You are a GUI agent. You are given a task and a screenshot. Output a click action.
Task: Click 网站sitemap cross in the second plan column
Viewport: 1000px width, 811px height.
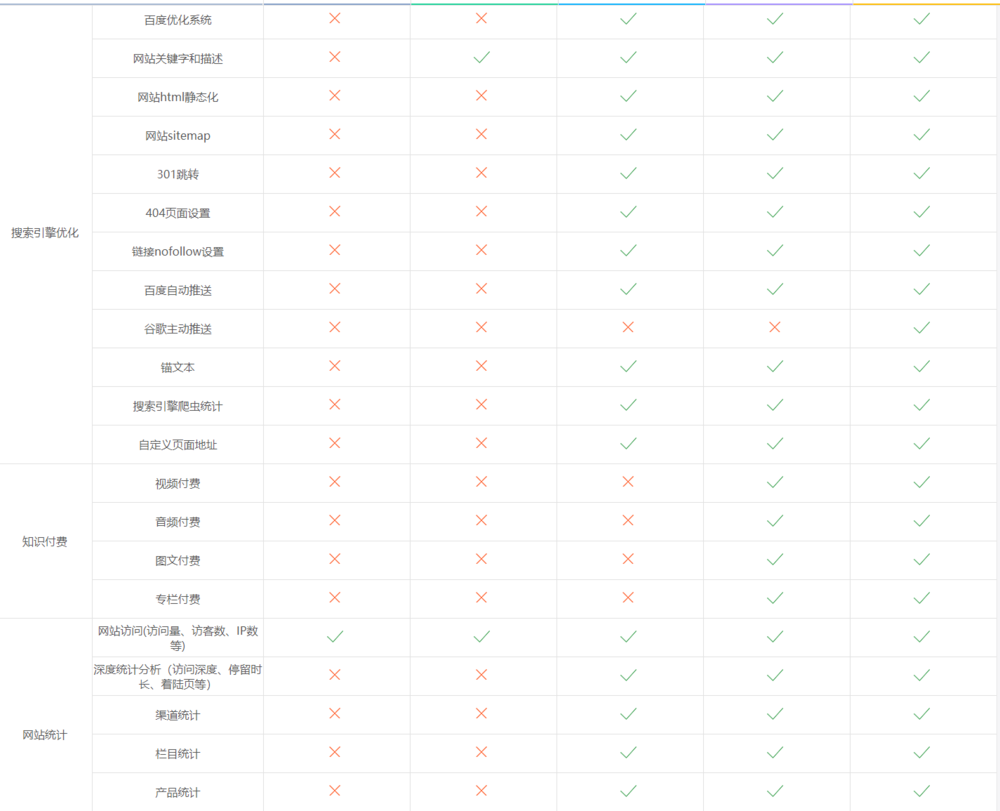coord(482,134)
